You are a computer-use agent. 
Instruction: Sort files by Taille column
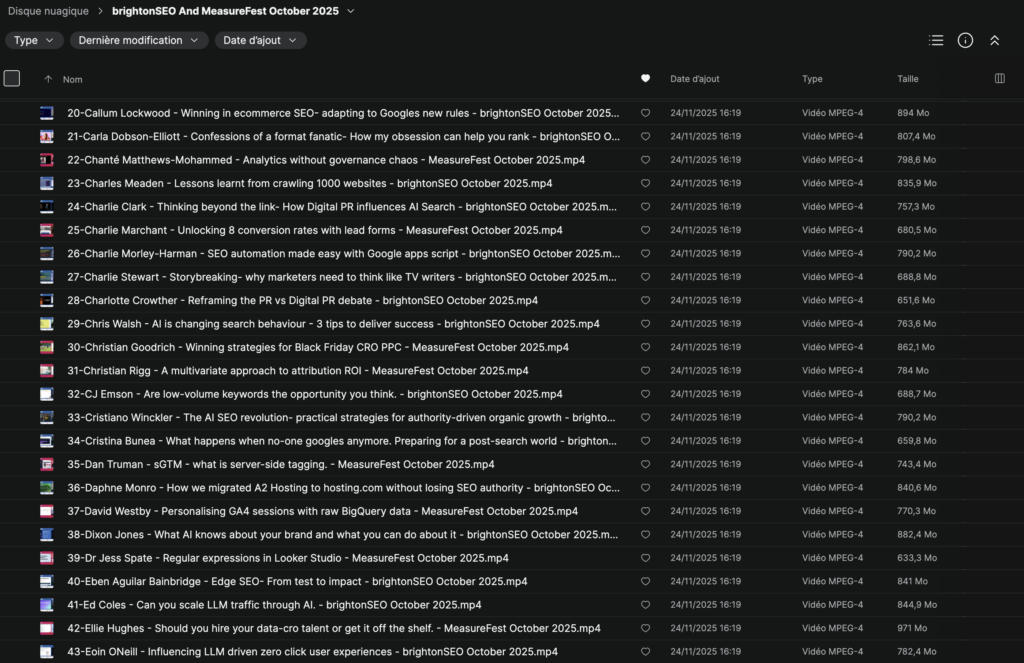pyautogui.click(x=907, y=79)
